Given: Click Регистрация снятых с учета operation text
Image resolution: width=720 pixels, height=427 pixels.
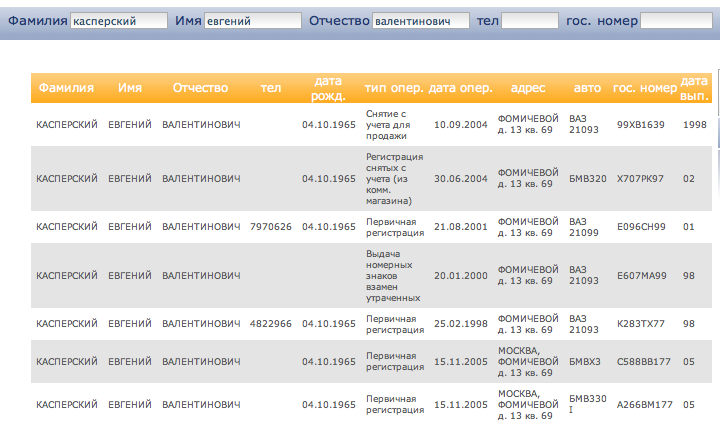Looking at the screenshot, I should coord(394,179).
